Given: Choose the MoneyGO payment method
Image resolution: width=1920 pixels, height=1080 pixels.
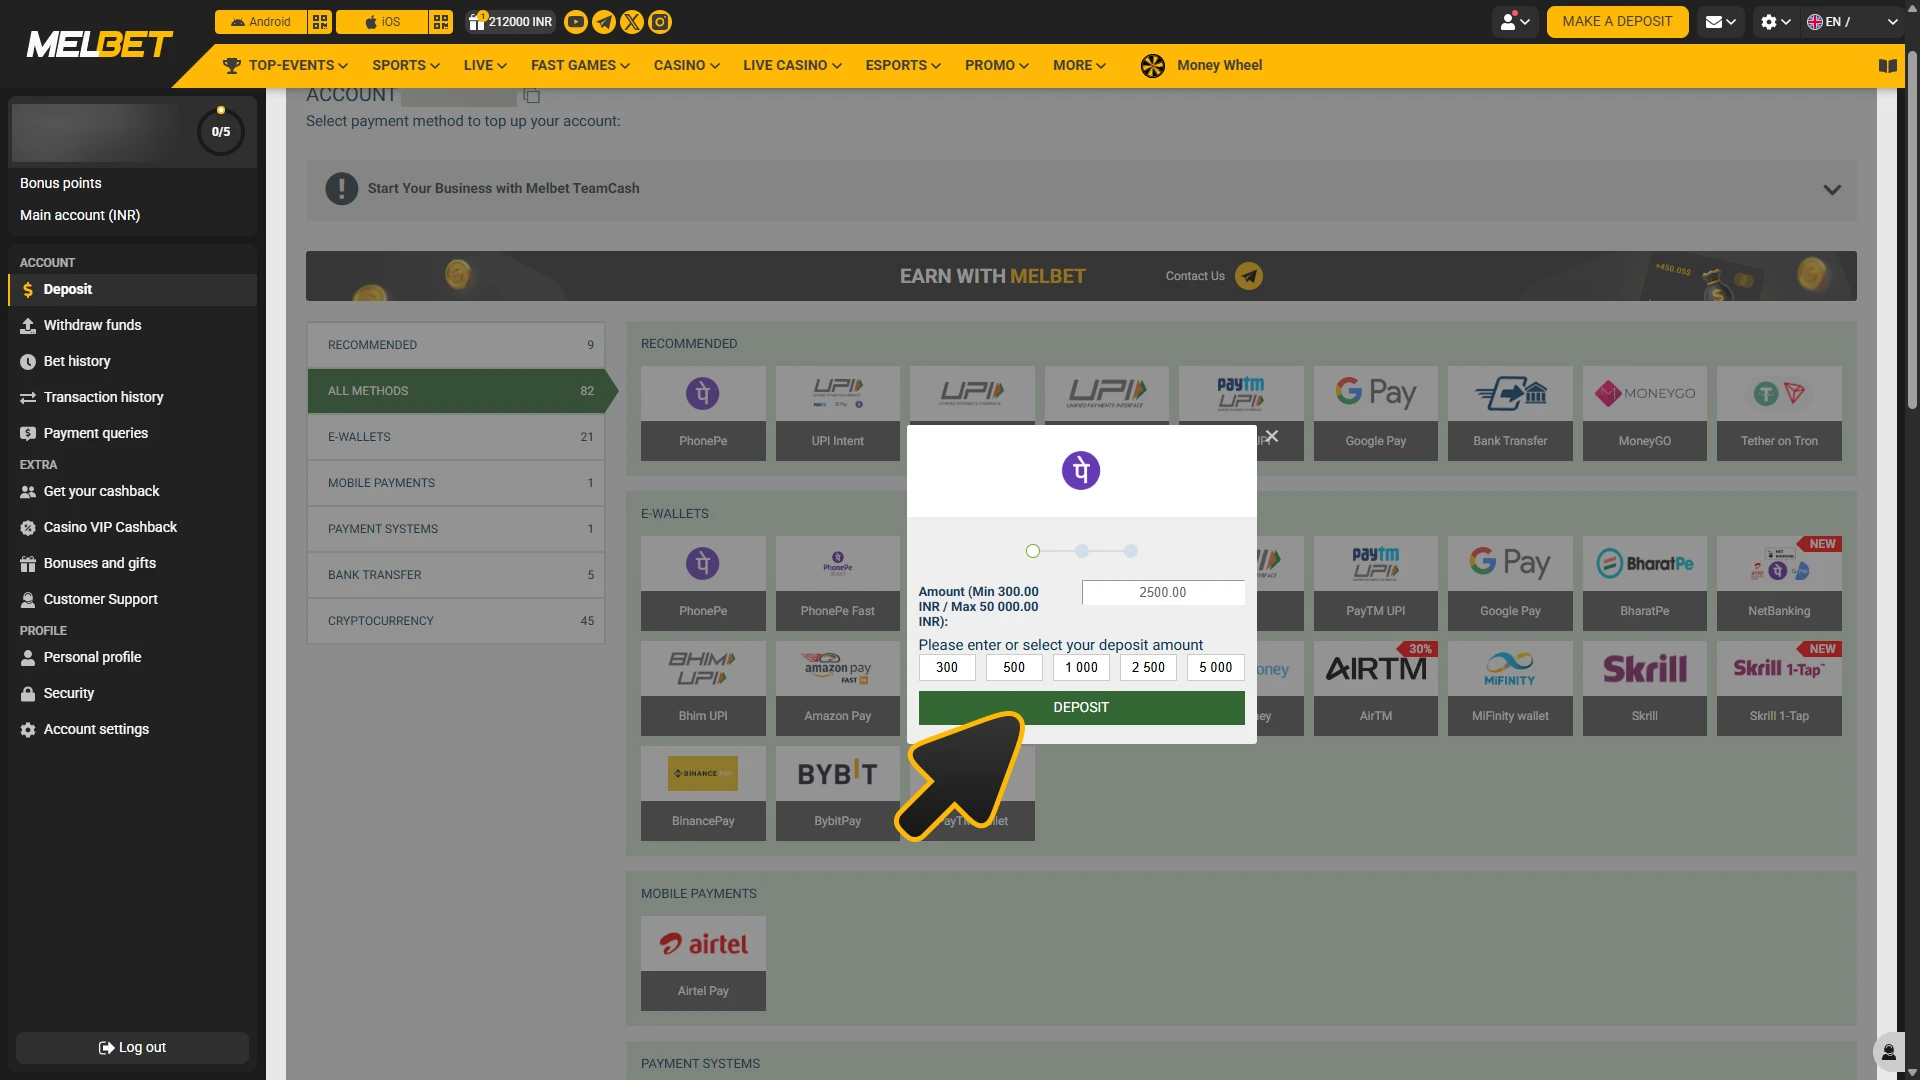Looking at the screenshot, I should point(1645,413).
